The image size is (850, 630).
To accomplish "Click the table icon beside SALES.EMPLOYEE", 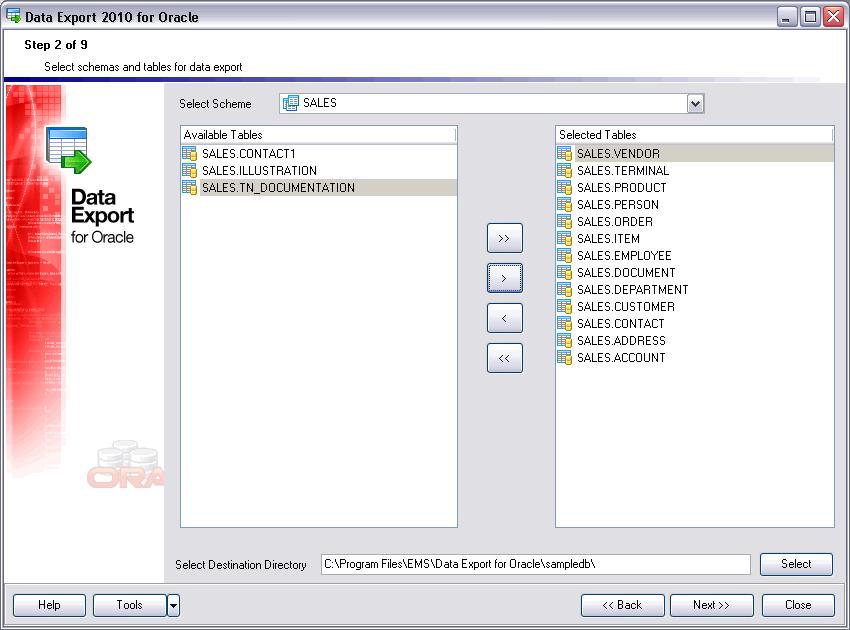I will click(565, 256).
